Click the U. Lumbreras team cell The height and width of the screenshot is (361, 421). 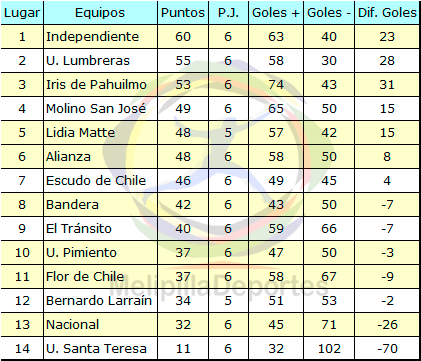click(x=100, y=61)
